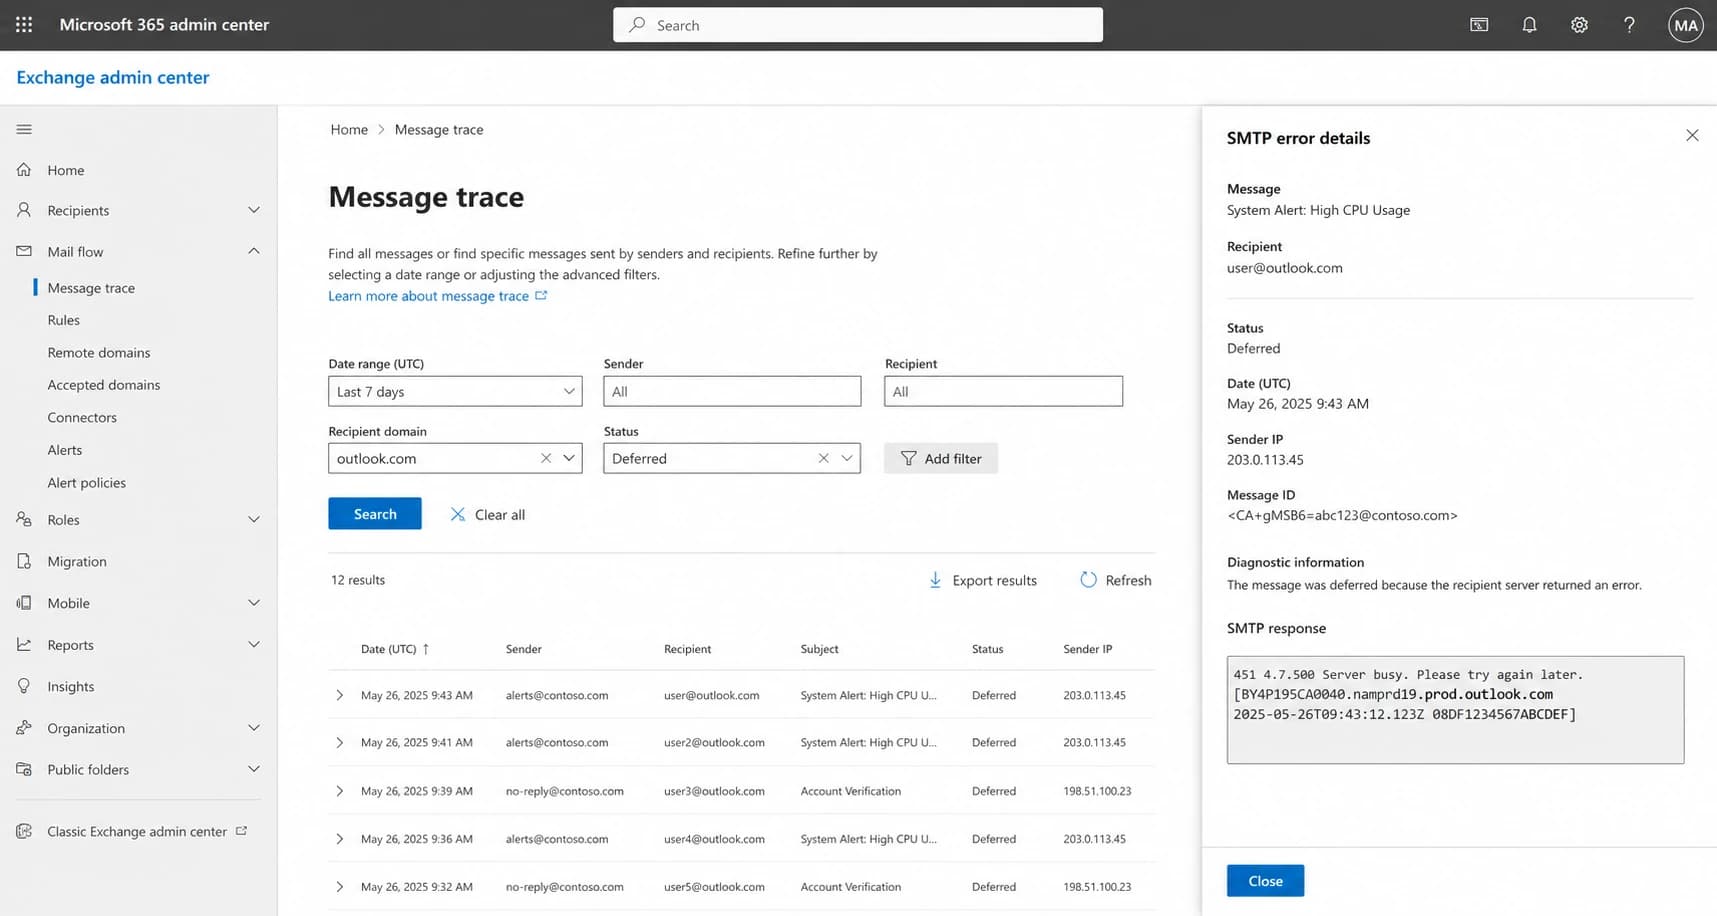Open Alert policies under Mail flow
The height and width of the screenshot is (916, 1717).
(87, 483)
